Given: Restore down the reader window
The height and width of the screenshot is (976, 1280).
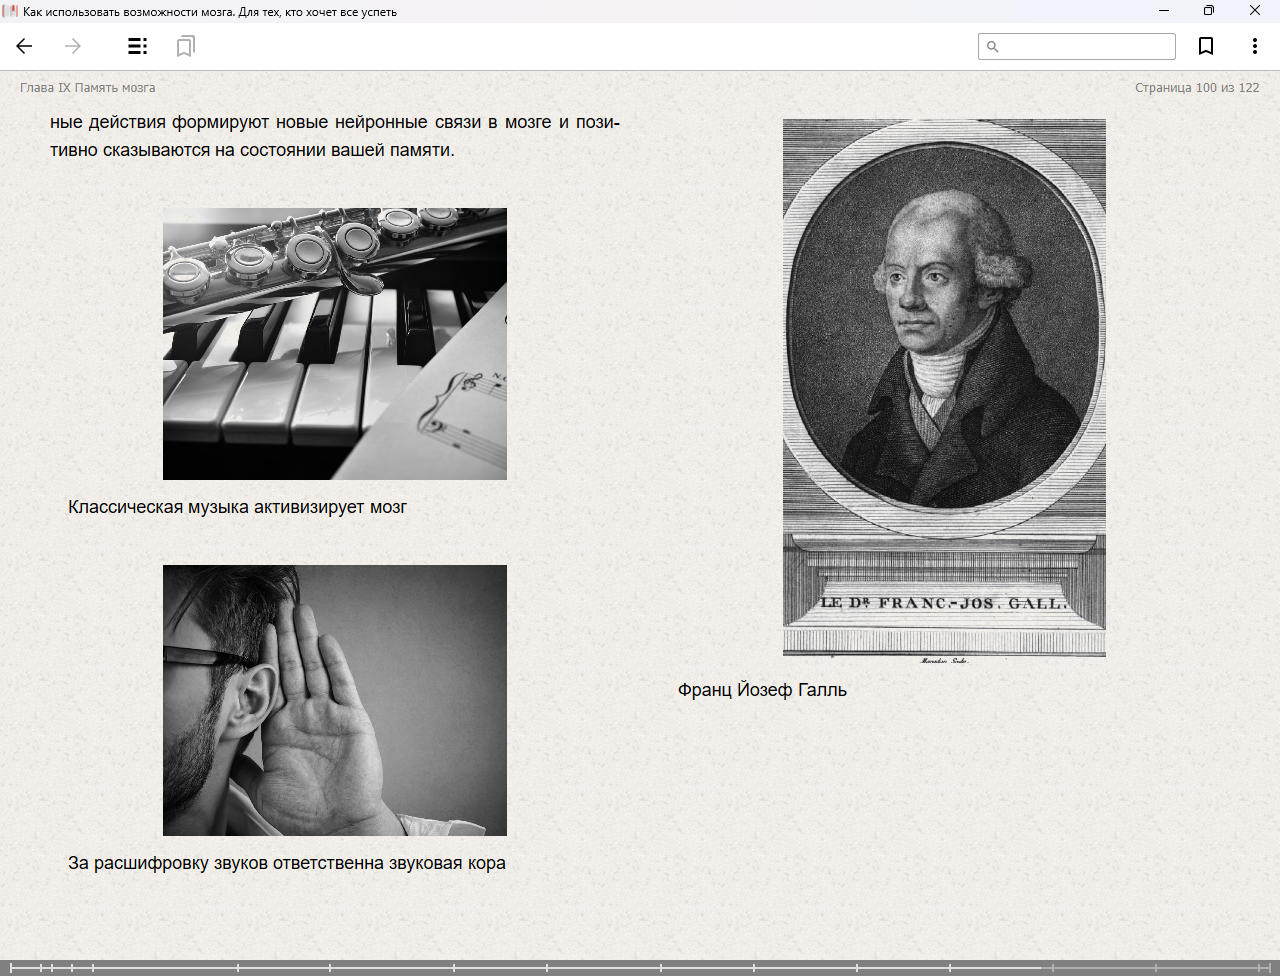Looking at the screenshot, I should click(1209, 11).
